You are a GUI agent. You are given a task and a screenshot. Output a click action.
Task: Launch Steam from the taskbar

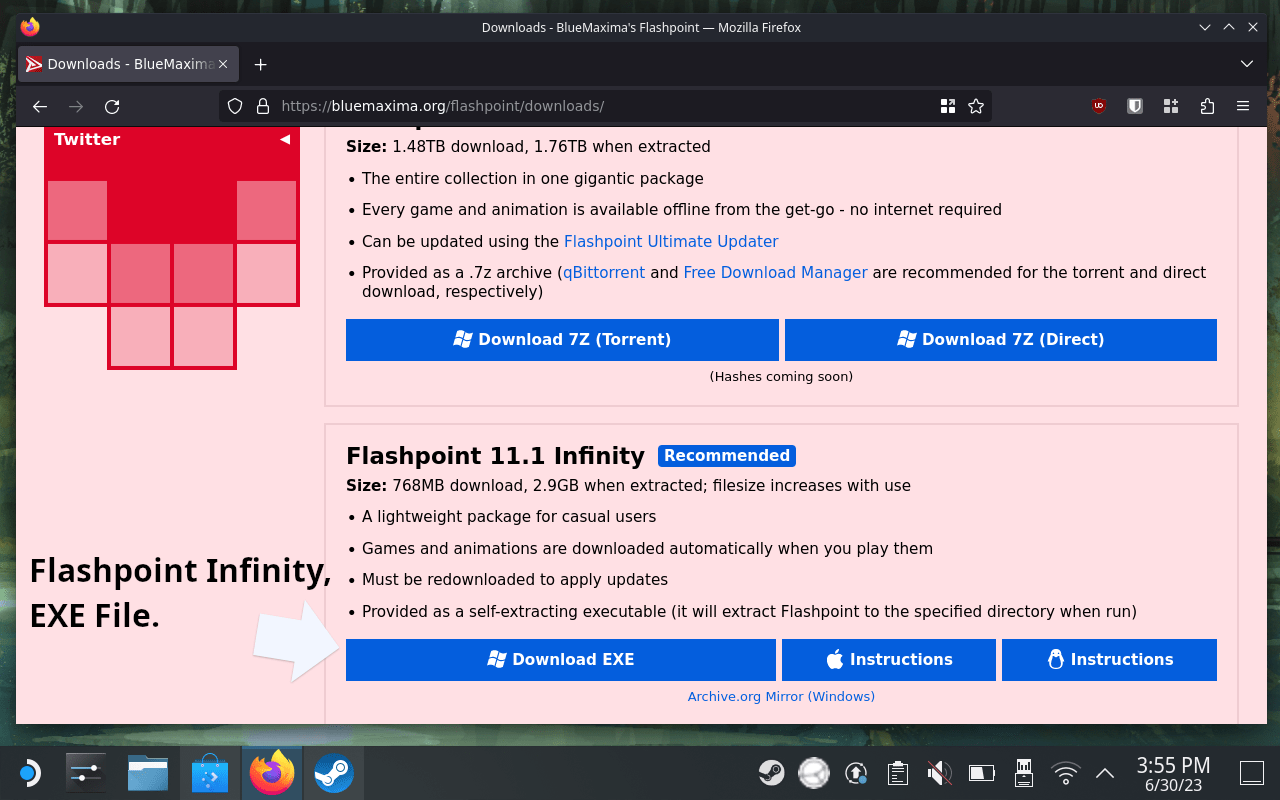tap(334, 772)
